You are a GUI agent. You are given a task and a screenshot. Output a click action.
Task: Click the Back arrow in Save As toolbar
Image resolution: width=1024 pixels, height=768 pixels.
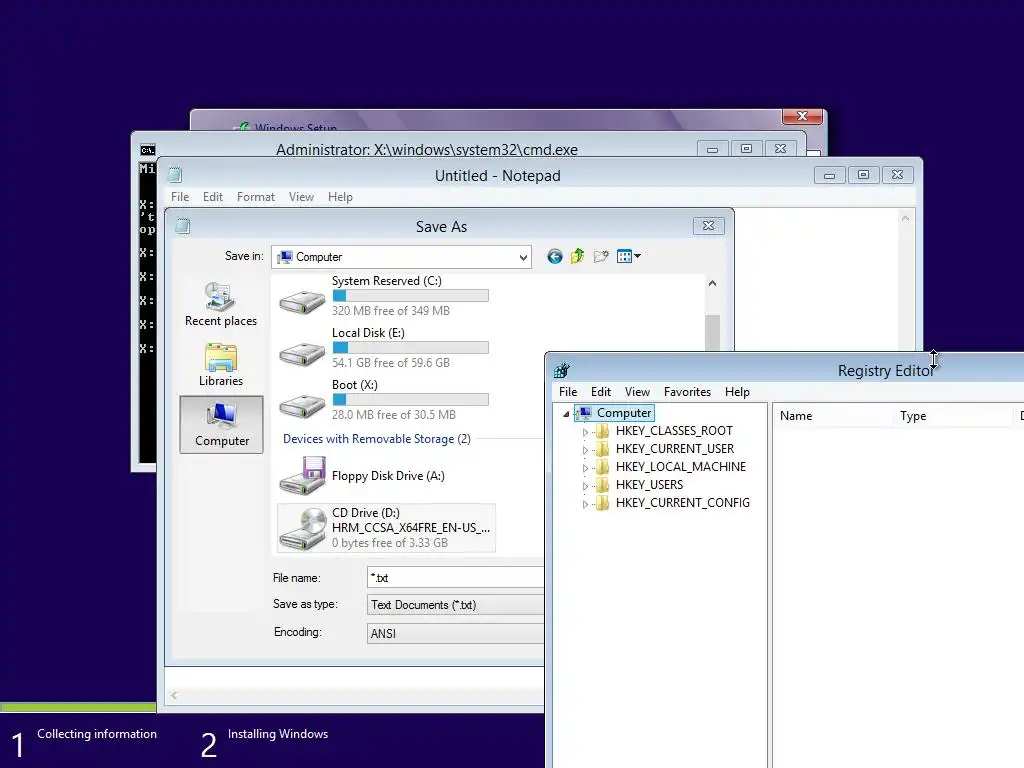tap(554, 257)
